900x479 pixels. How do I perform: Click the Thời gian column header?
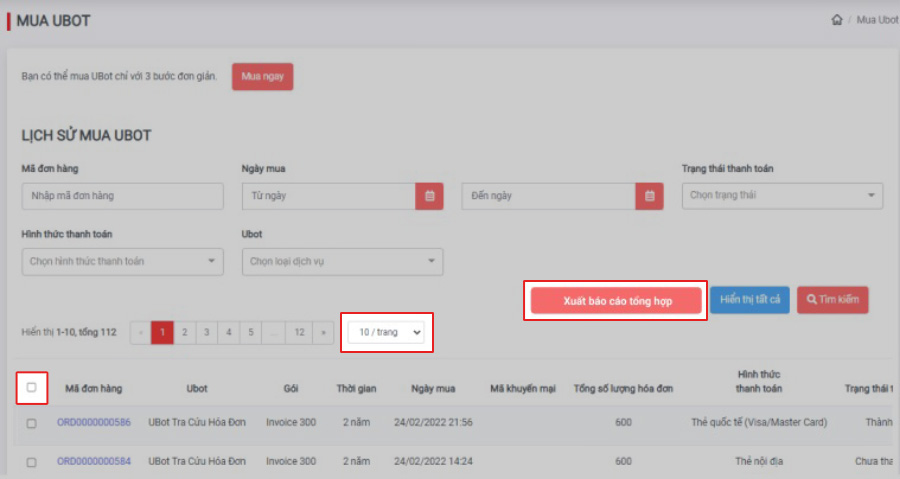(x=356, y=389)
